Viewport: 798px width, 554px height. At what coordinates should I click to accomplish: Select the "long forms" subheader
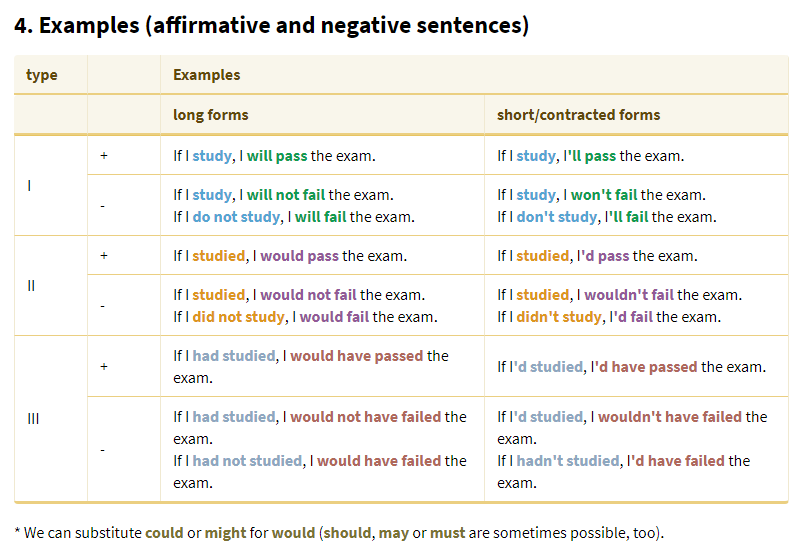coord(211,115)
